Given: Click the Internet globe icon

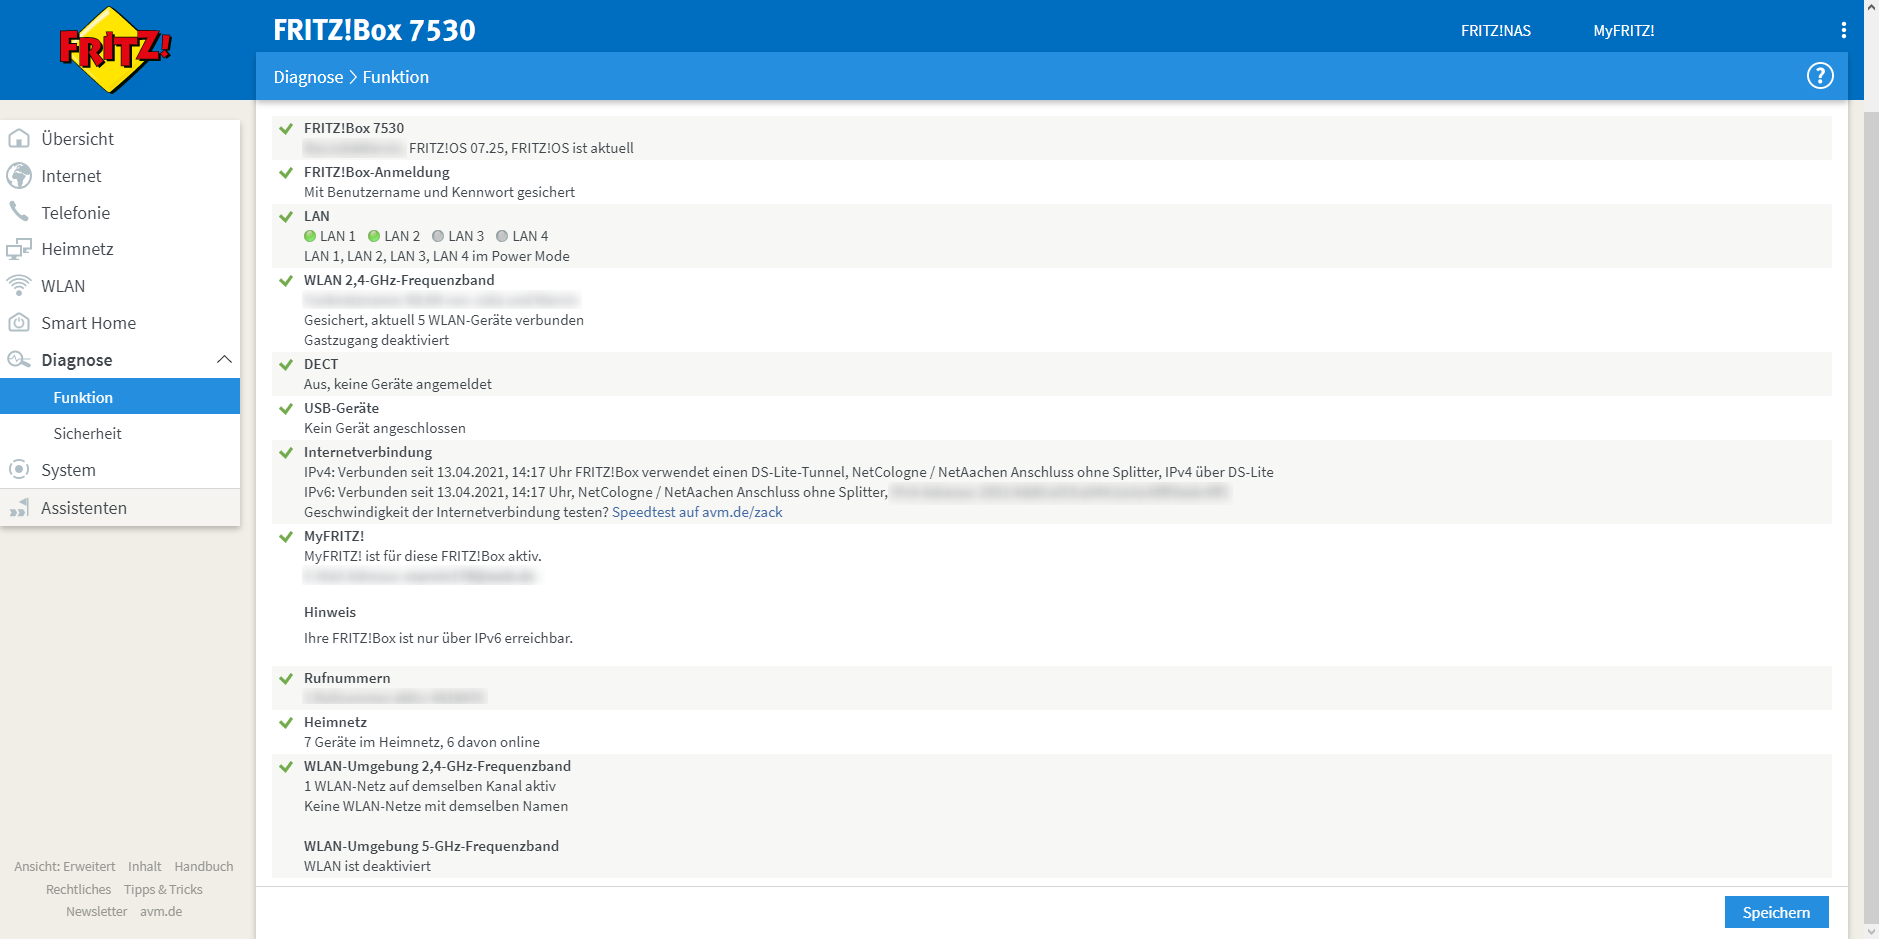Looking at the screenshot, I should coord(19,176).
